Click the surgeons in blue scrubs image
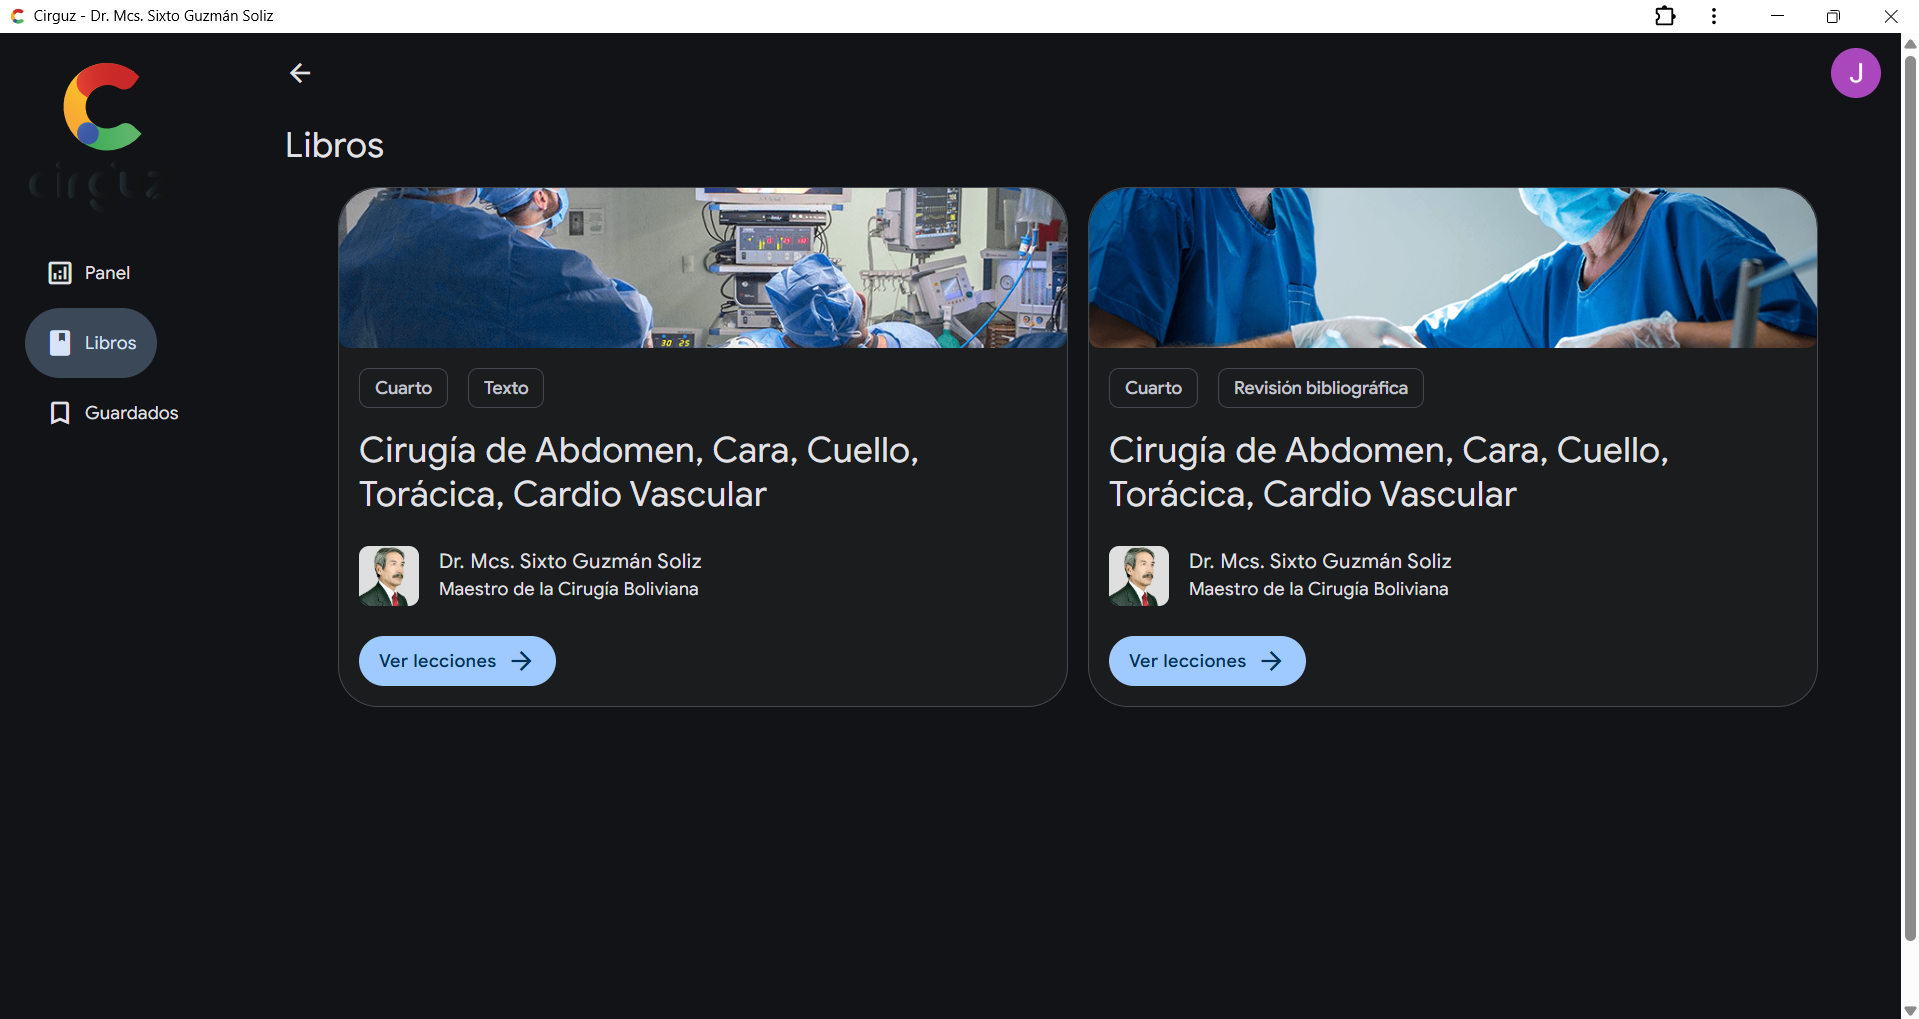 click(x=1452, y=268)
